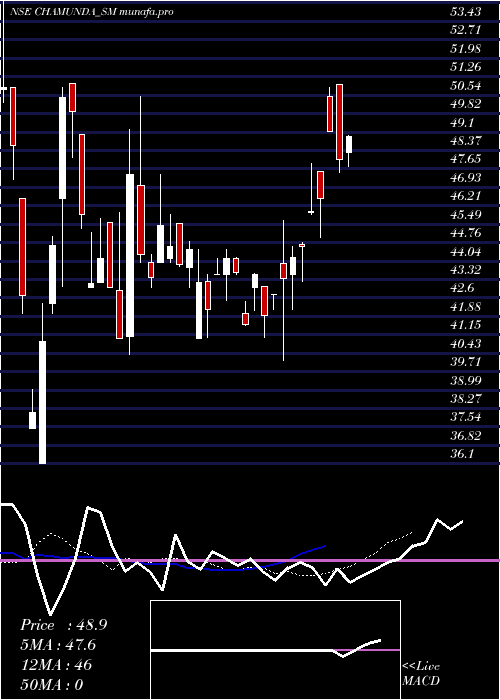This screenshot has width=500, height=700.
Task: Select the 36.1 price axis label
Action: point(462,455)
